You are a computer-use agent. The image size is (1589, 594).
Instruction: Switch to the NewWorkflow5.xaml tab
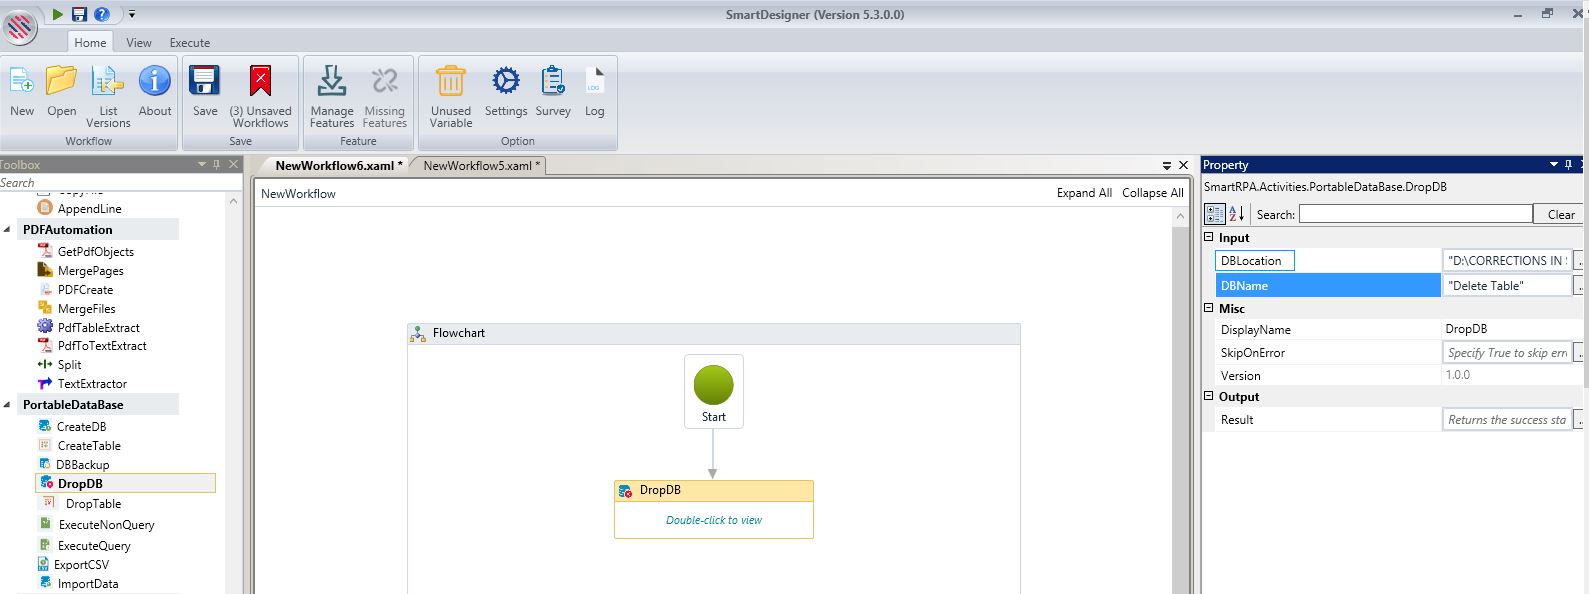click(480, 166)
